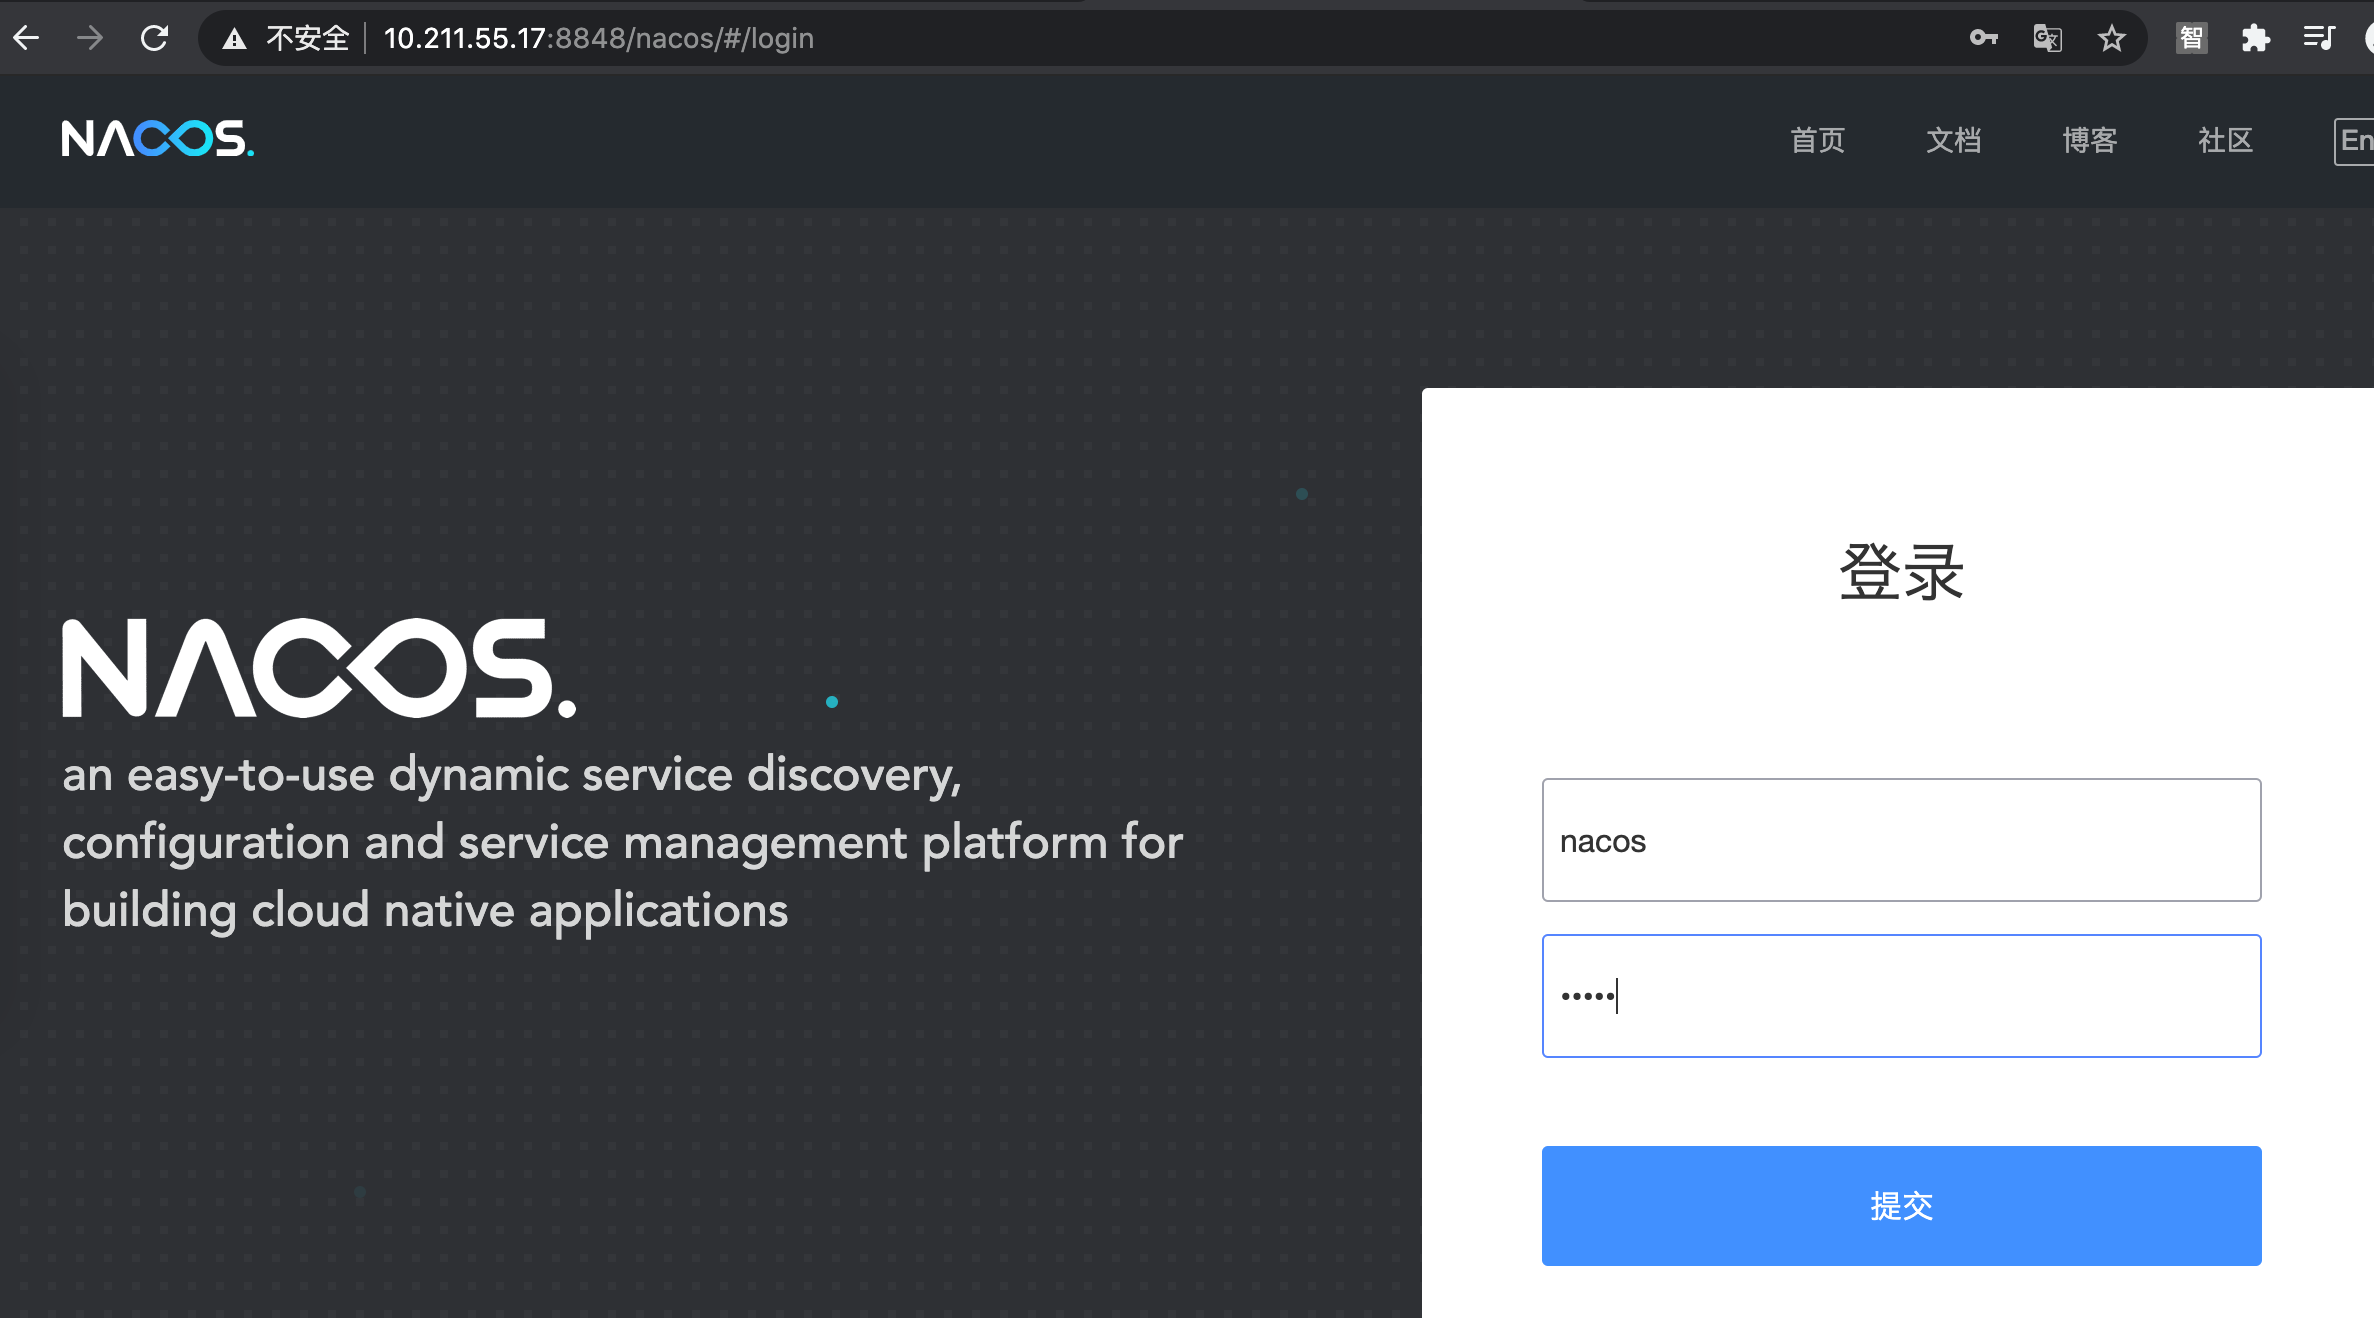2374x1318 pixels.
Task: Click the Google Translate page icon
Action: pos(2047,38)
